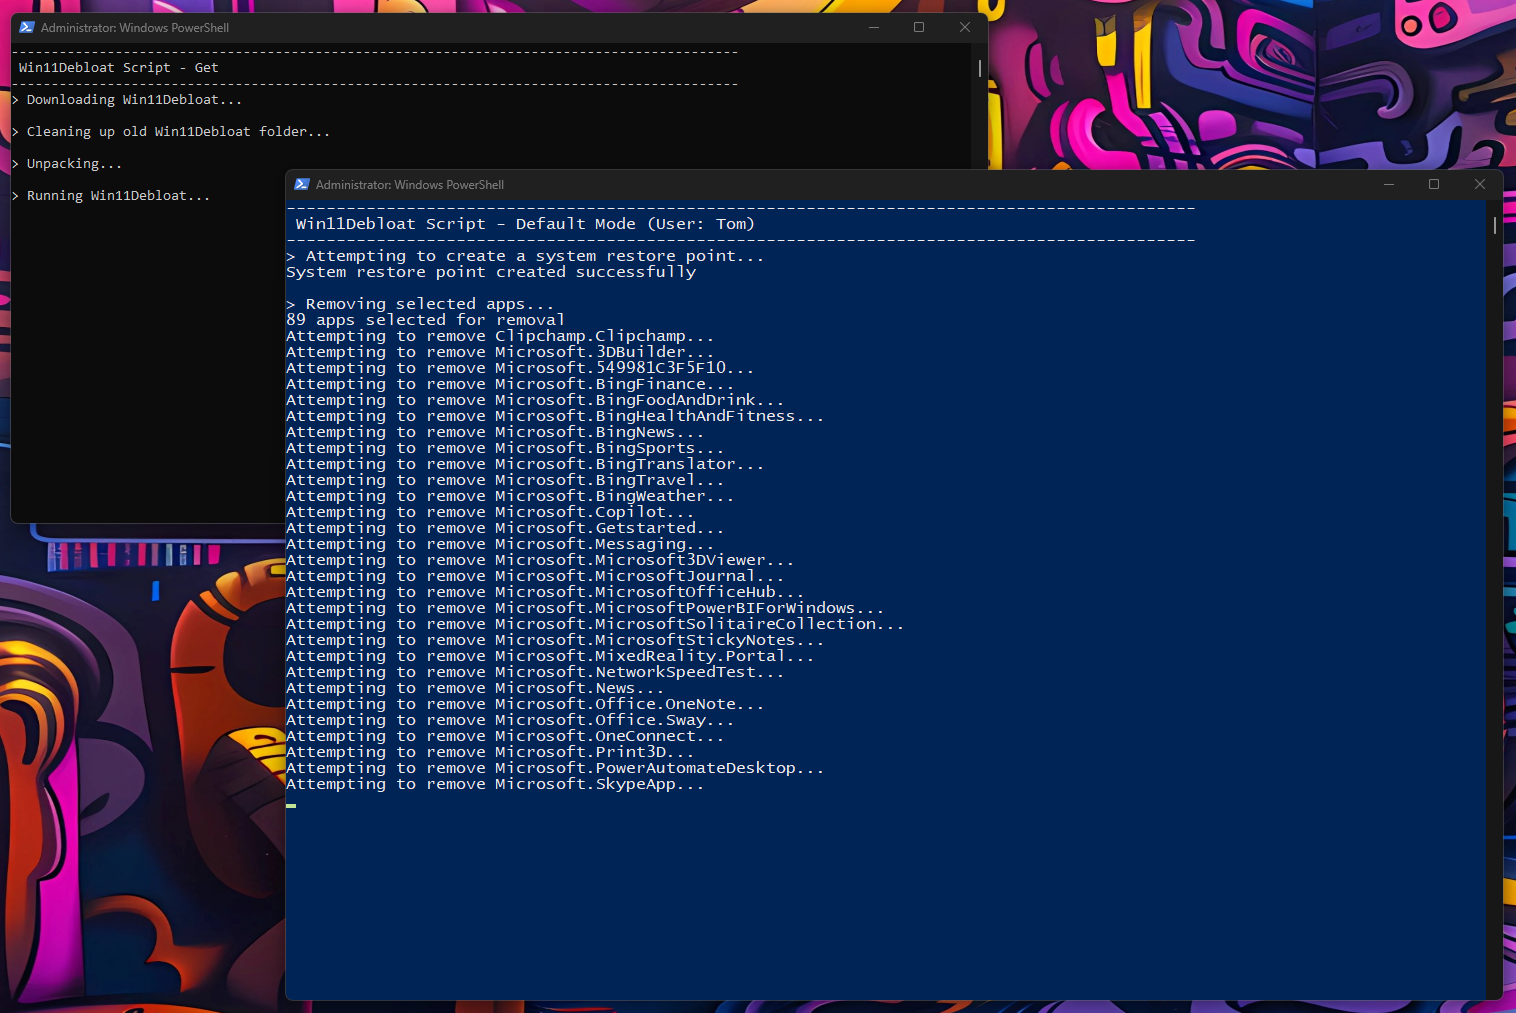Click the Microsoft.Copilot removal line
The width and height of the screenshot is (1516, 1013).
click(490, 512)
